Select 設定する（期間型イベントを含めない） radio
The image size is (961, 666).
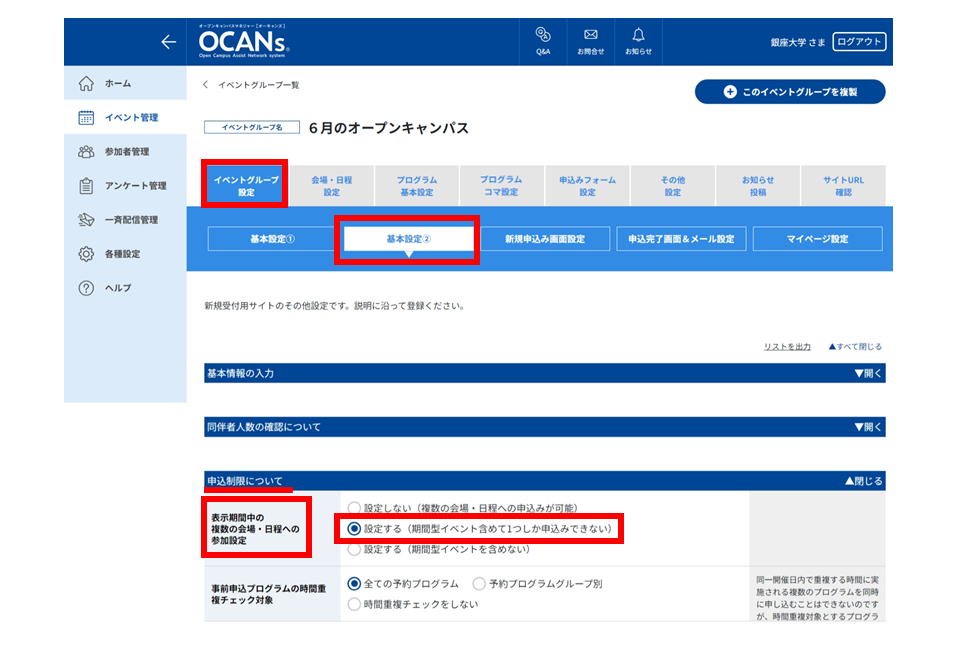pyautogui.click(x=354, y=550)
